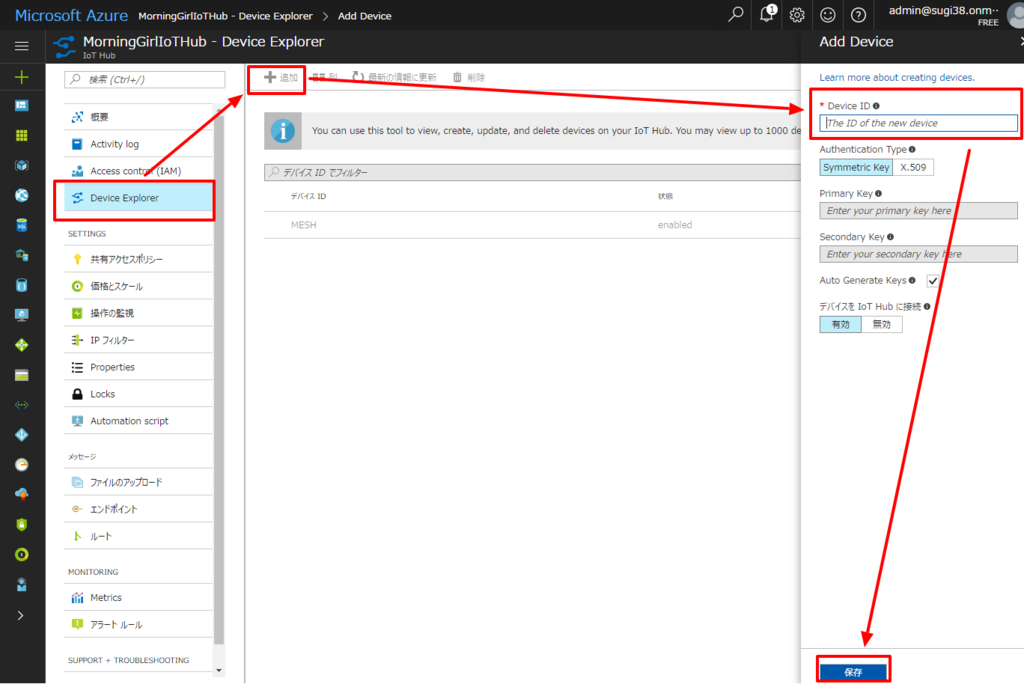
Task: Set device connection to 有効
Action: pyautogui.click(x=840, y=325)
